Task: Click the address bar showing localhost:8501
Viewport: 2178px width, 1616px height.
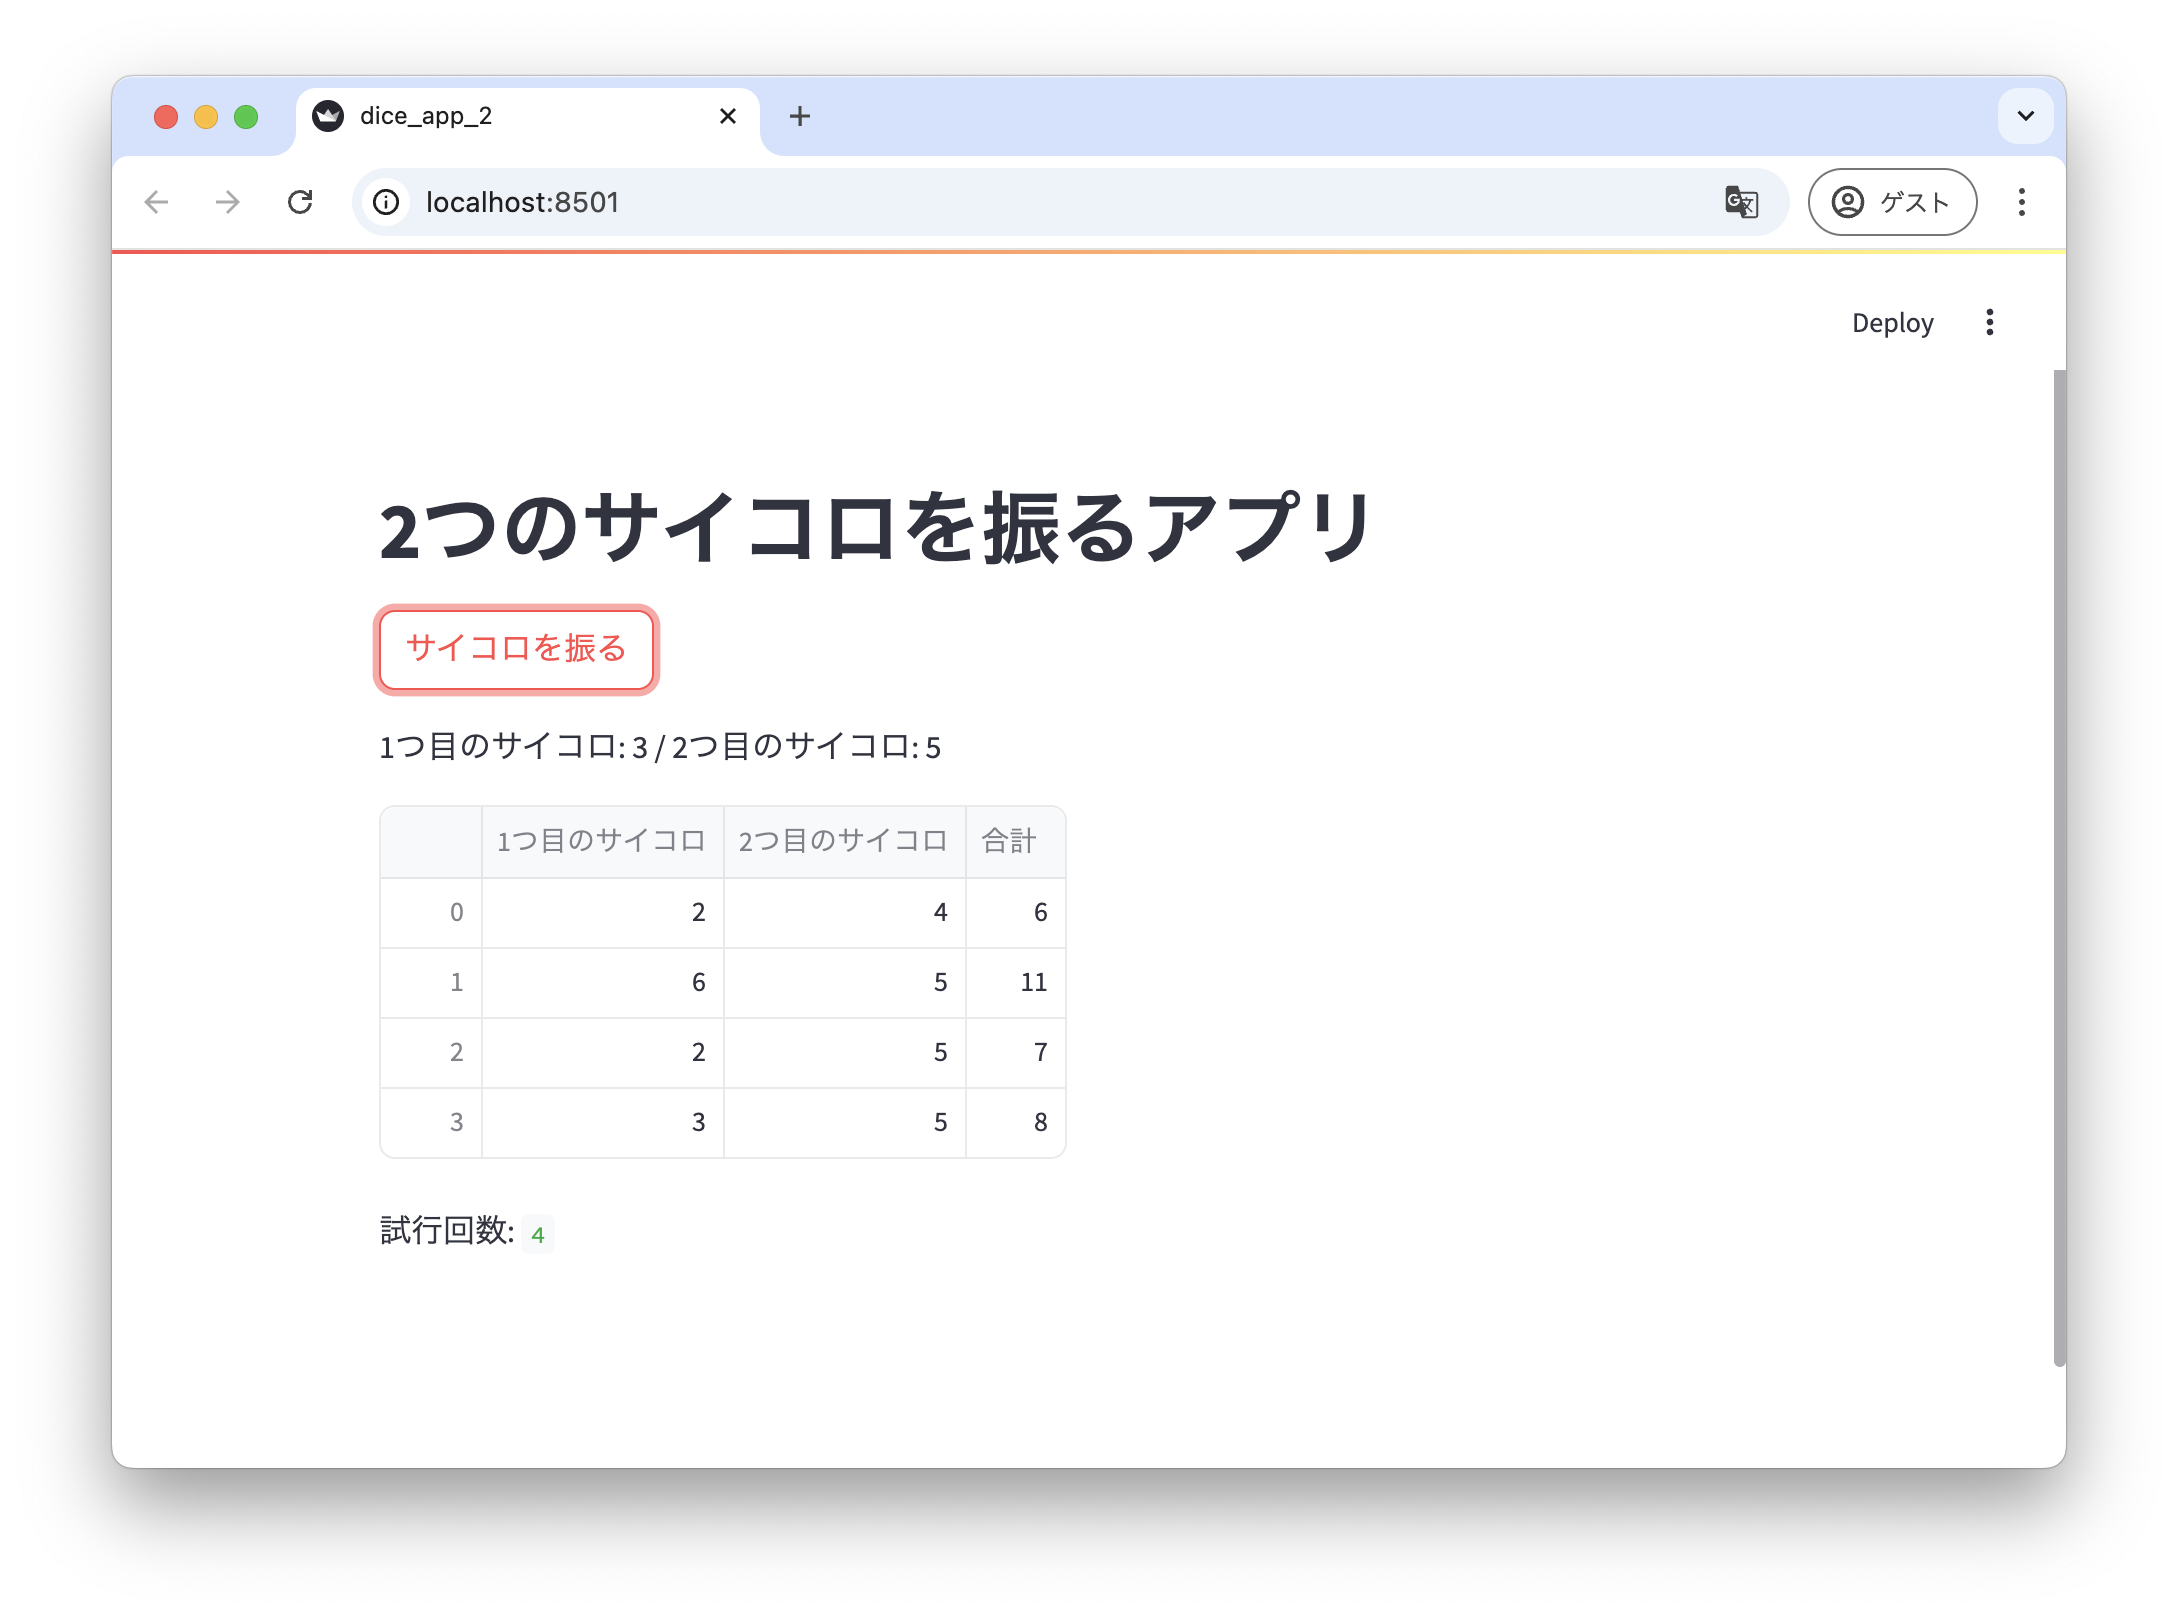Action: click(x=900, y=202)
